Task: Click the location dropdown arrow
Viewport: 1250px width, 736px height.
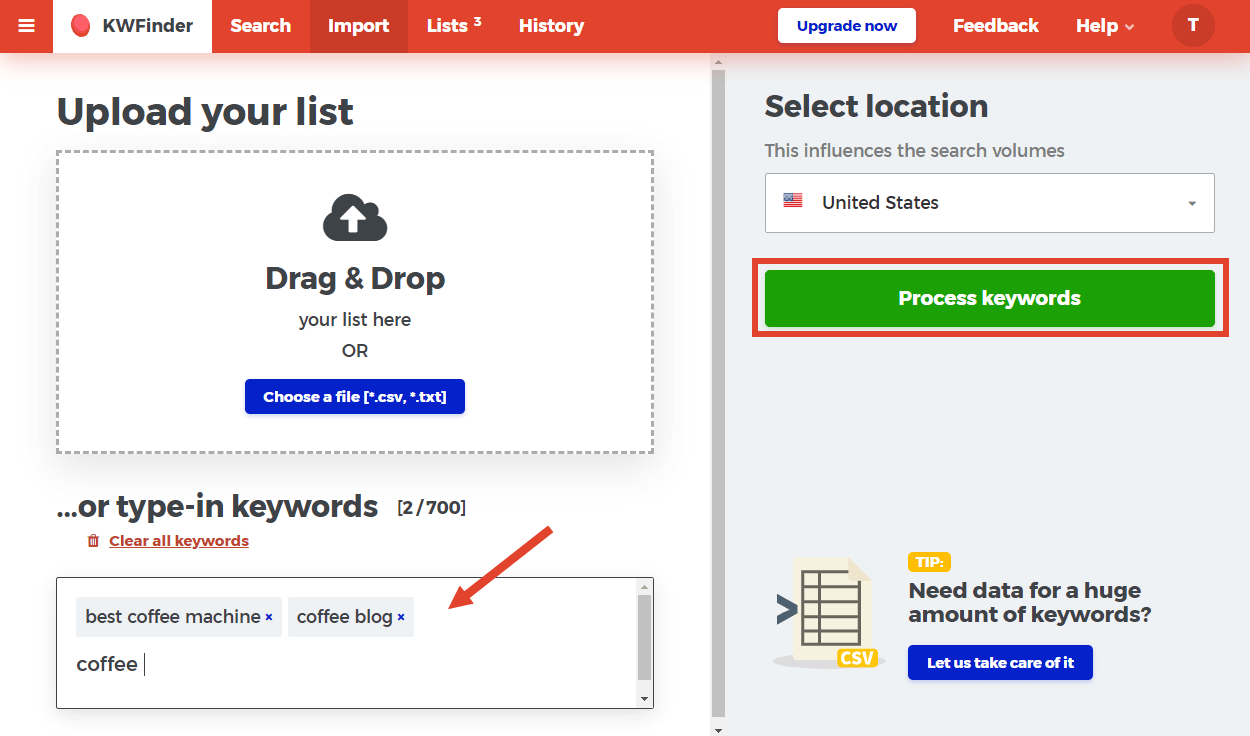Action: coord(1192,203)
